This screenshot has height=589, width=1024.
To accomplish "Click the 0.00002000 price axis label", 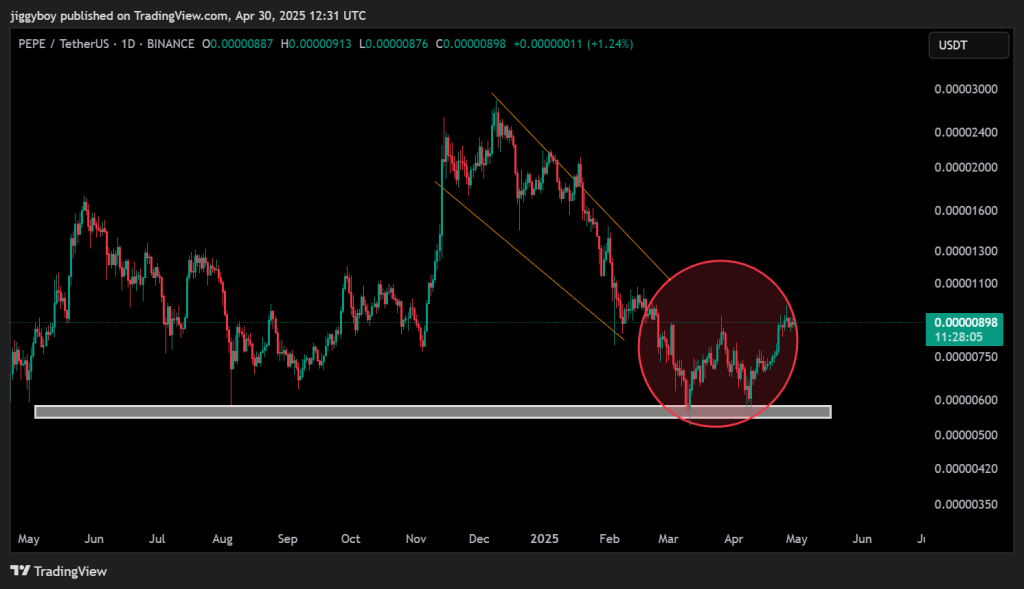I will coord(966,167).
